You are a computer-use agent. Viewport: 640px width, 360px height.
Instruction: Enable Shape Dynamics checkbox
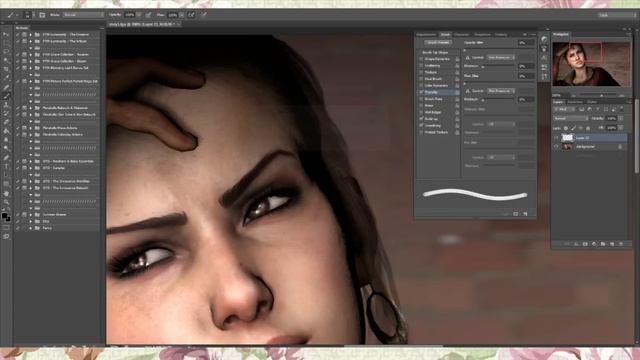click(421, 59)
